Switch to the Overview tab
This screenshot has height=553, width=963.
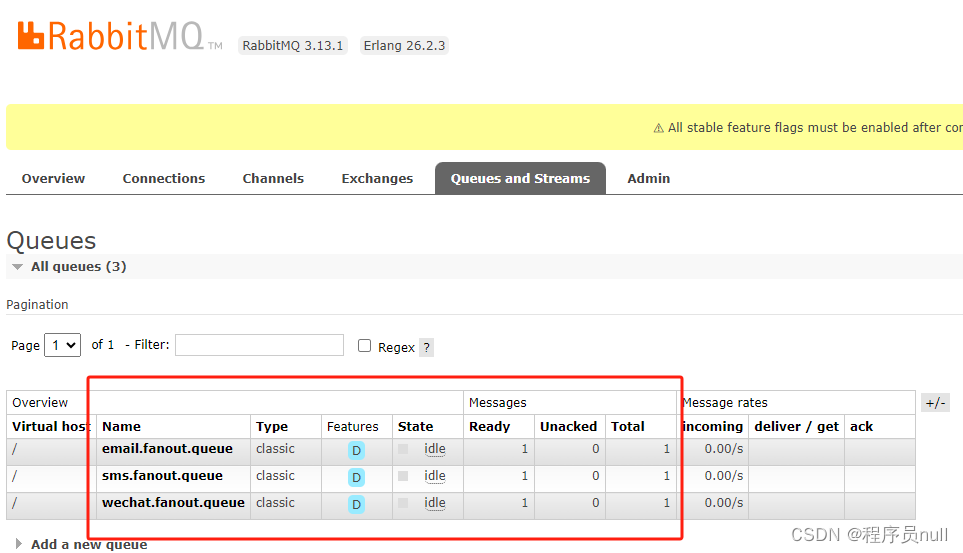coord(53,178)
